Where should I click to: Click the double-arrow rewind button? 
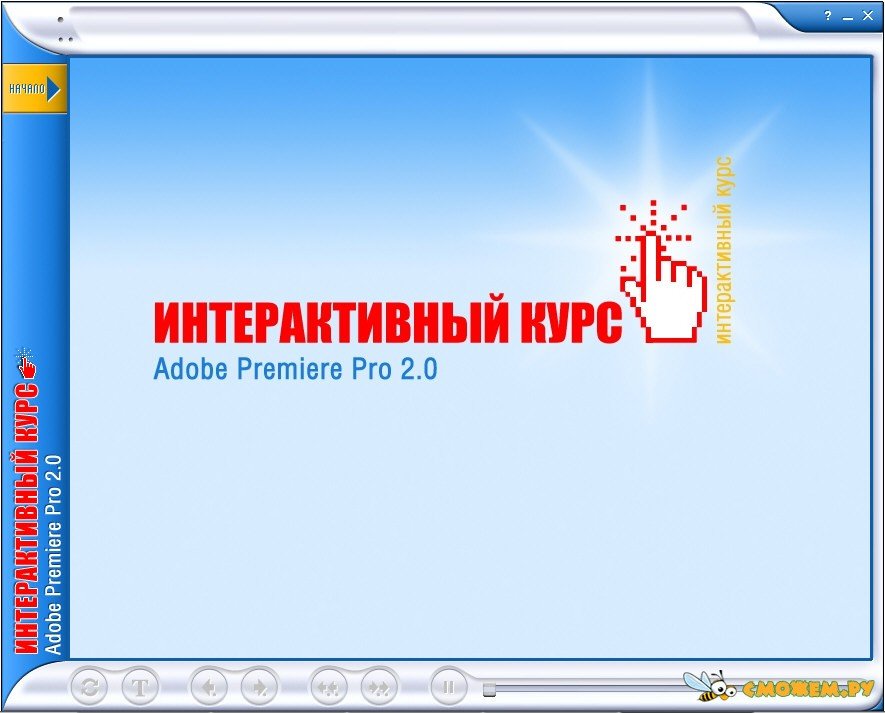pyautogui.click(x=329, y=687)
